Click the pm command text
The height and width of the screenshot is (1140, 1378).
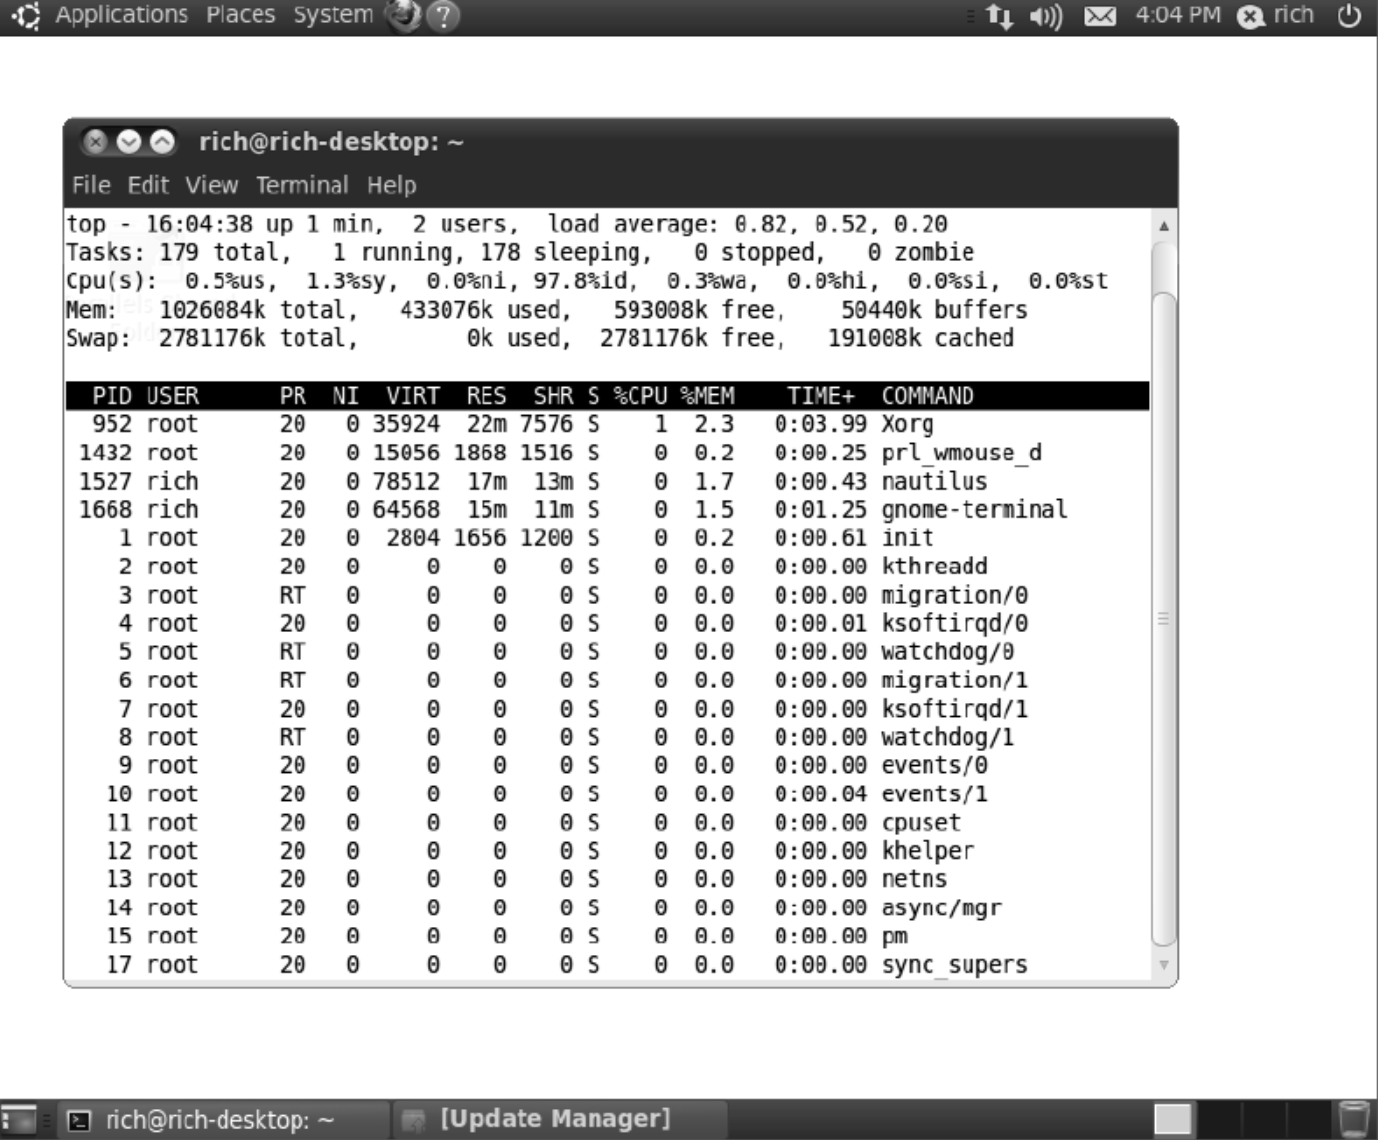click(x=894, y=937)
